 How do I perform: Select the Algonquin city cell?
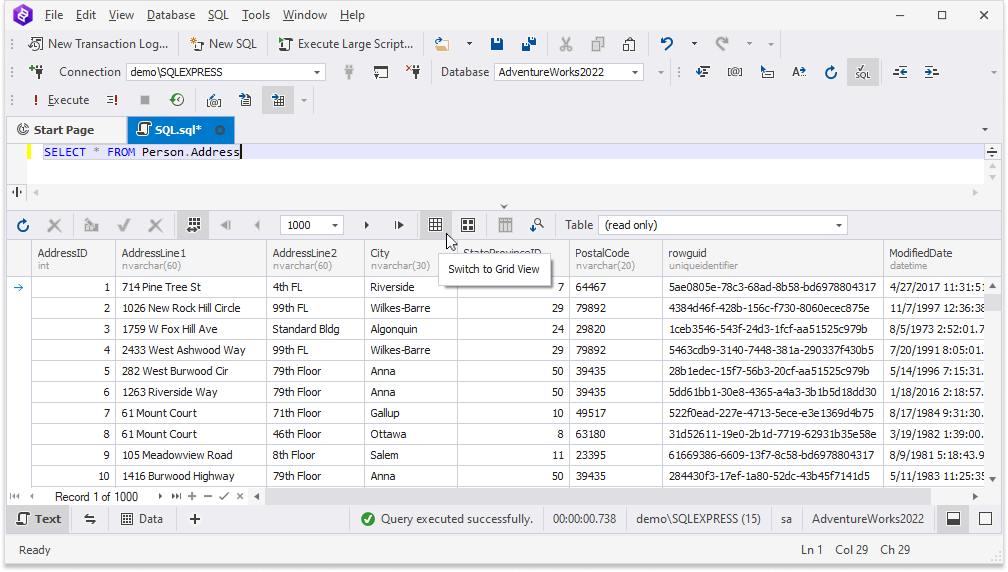411,329
